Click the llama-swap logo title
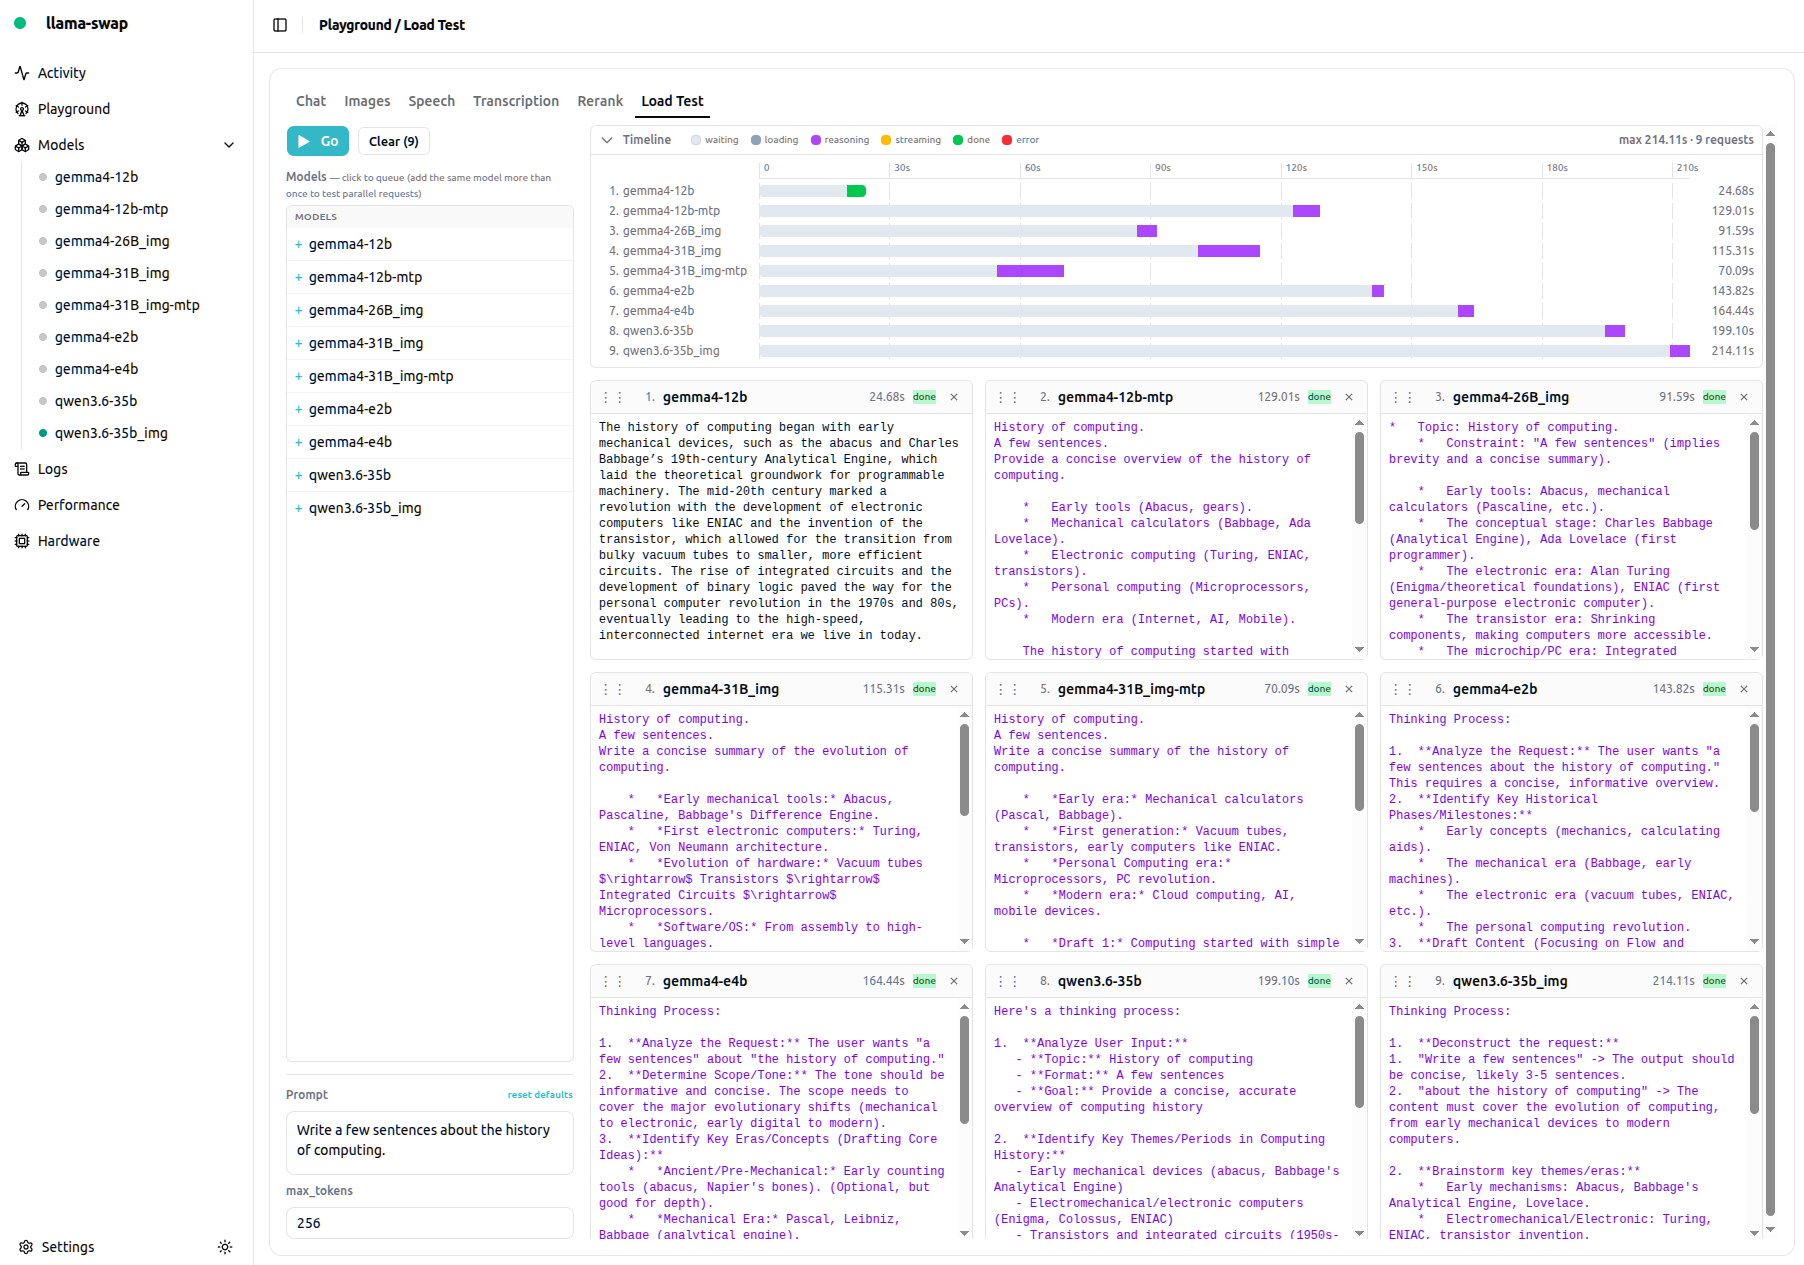 (x=87, y=23)
